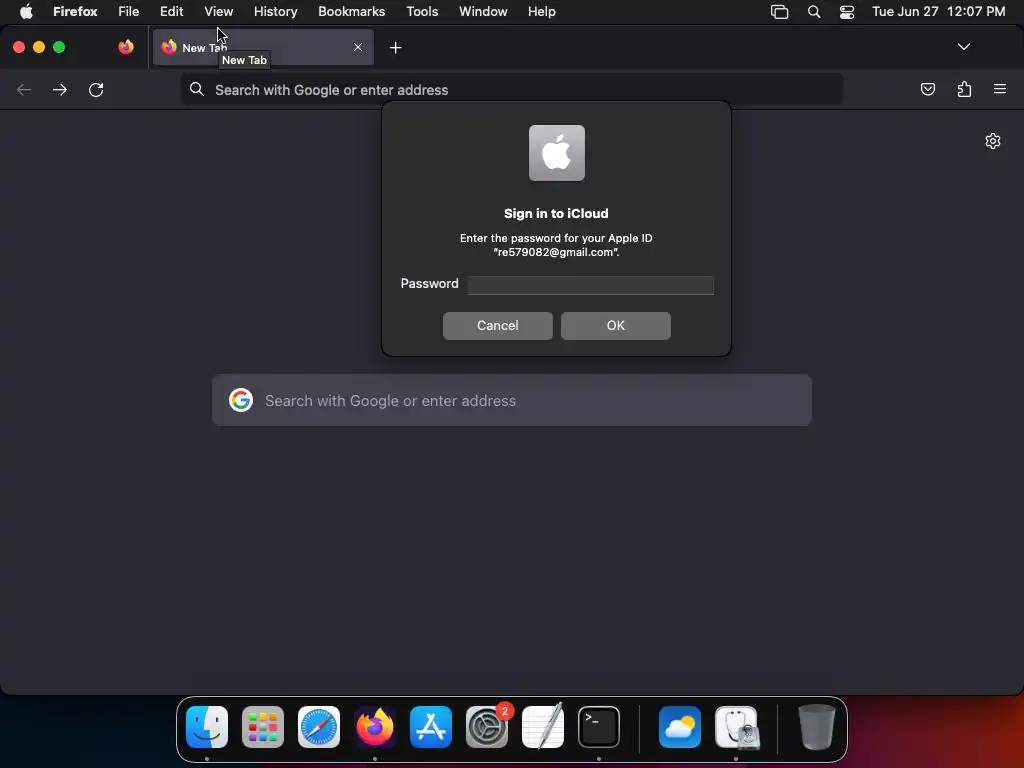
Task: Open the View menu
Action: pyautogui.click(x=218, y=11)
